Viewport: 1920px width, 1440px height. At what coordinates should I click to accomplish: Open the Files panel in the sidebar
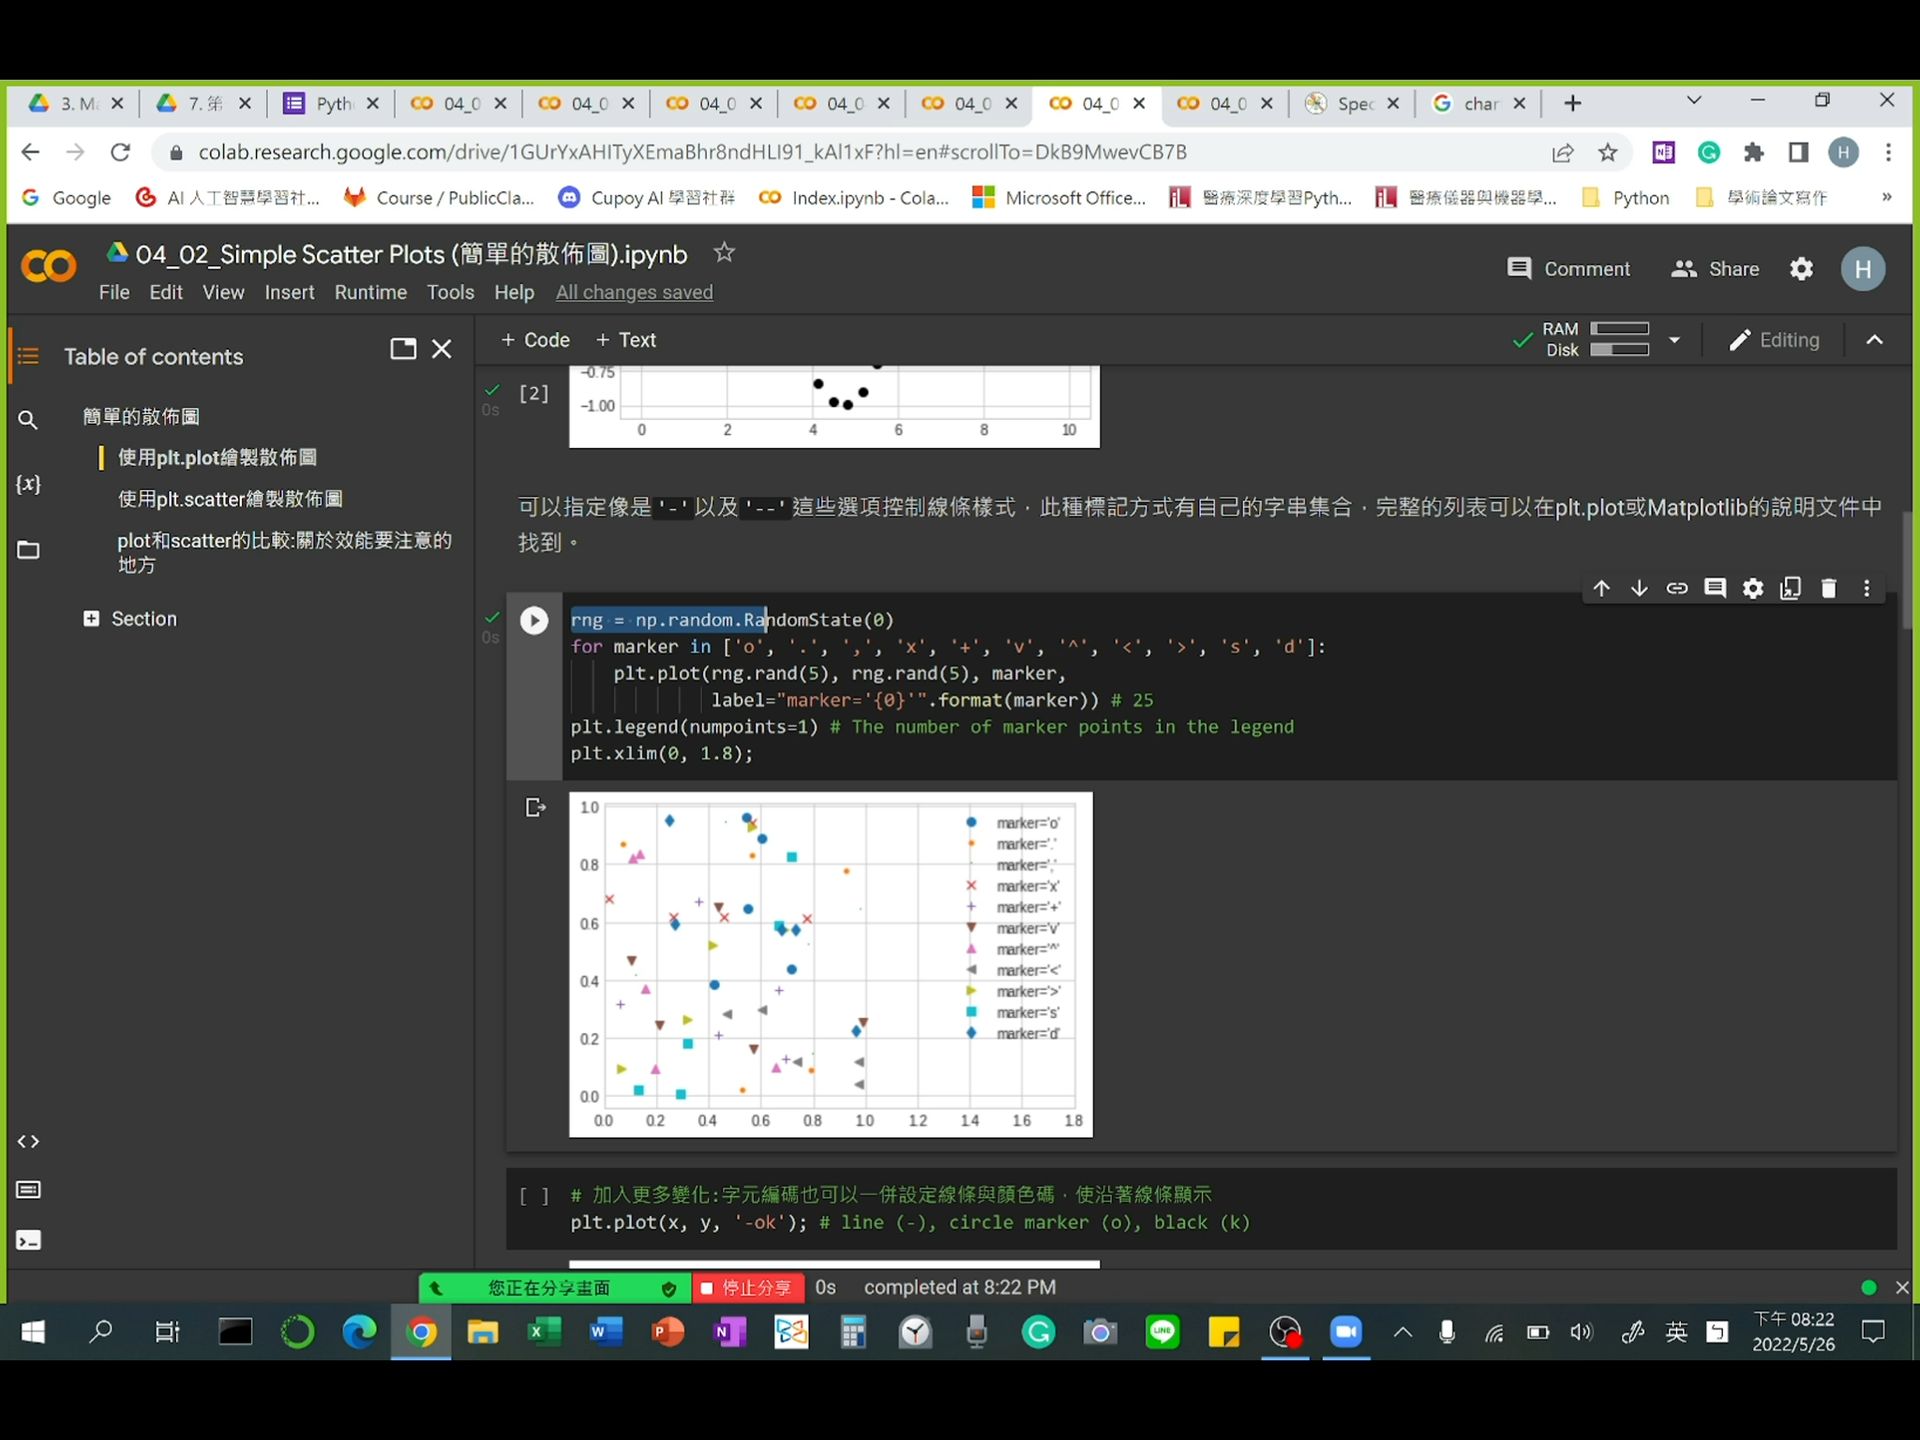[29, 549]
